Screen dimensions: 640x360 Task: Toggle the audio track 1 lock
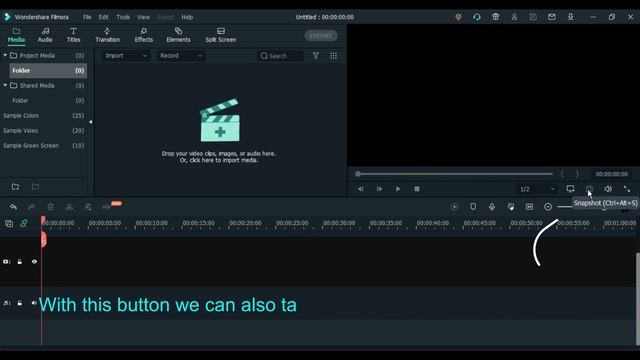(20, 303)
